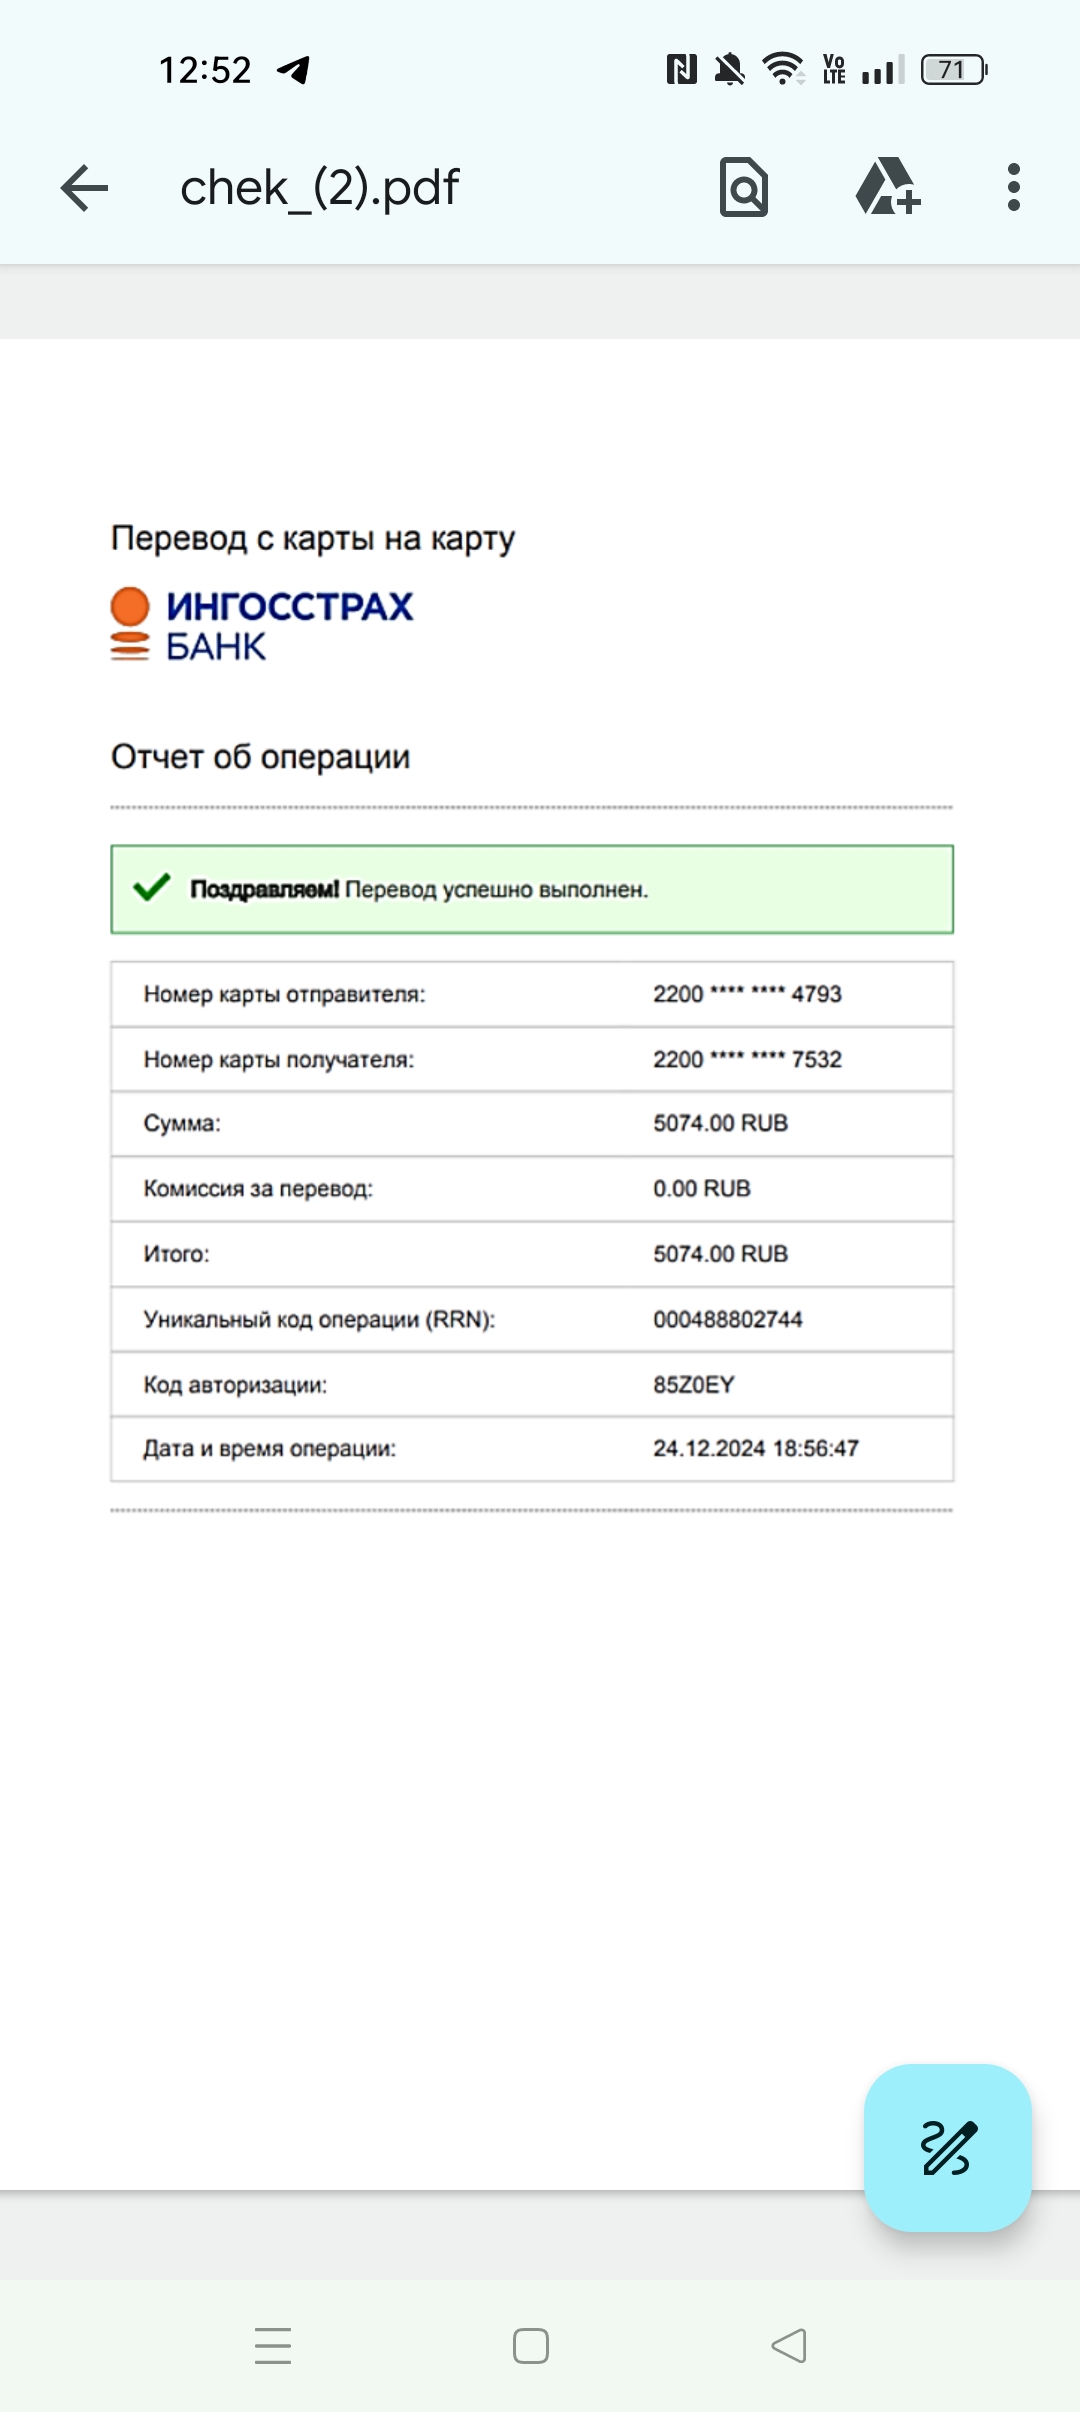Screen dimensions: 1080x2412
Task: Tap the authorization code 85Z0EY
Action: tap(693, 1385)
